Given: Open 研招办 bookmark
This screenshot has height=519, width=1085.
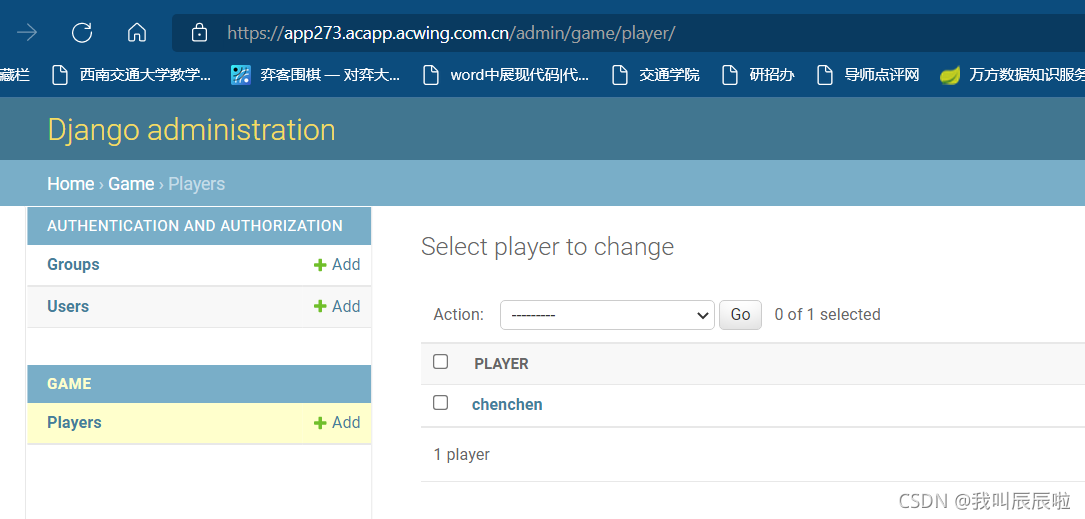Looking at the screenshot, I should pos(758,75).
